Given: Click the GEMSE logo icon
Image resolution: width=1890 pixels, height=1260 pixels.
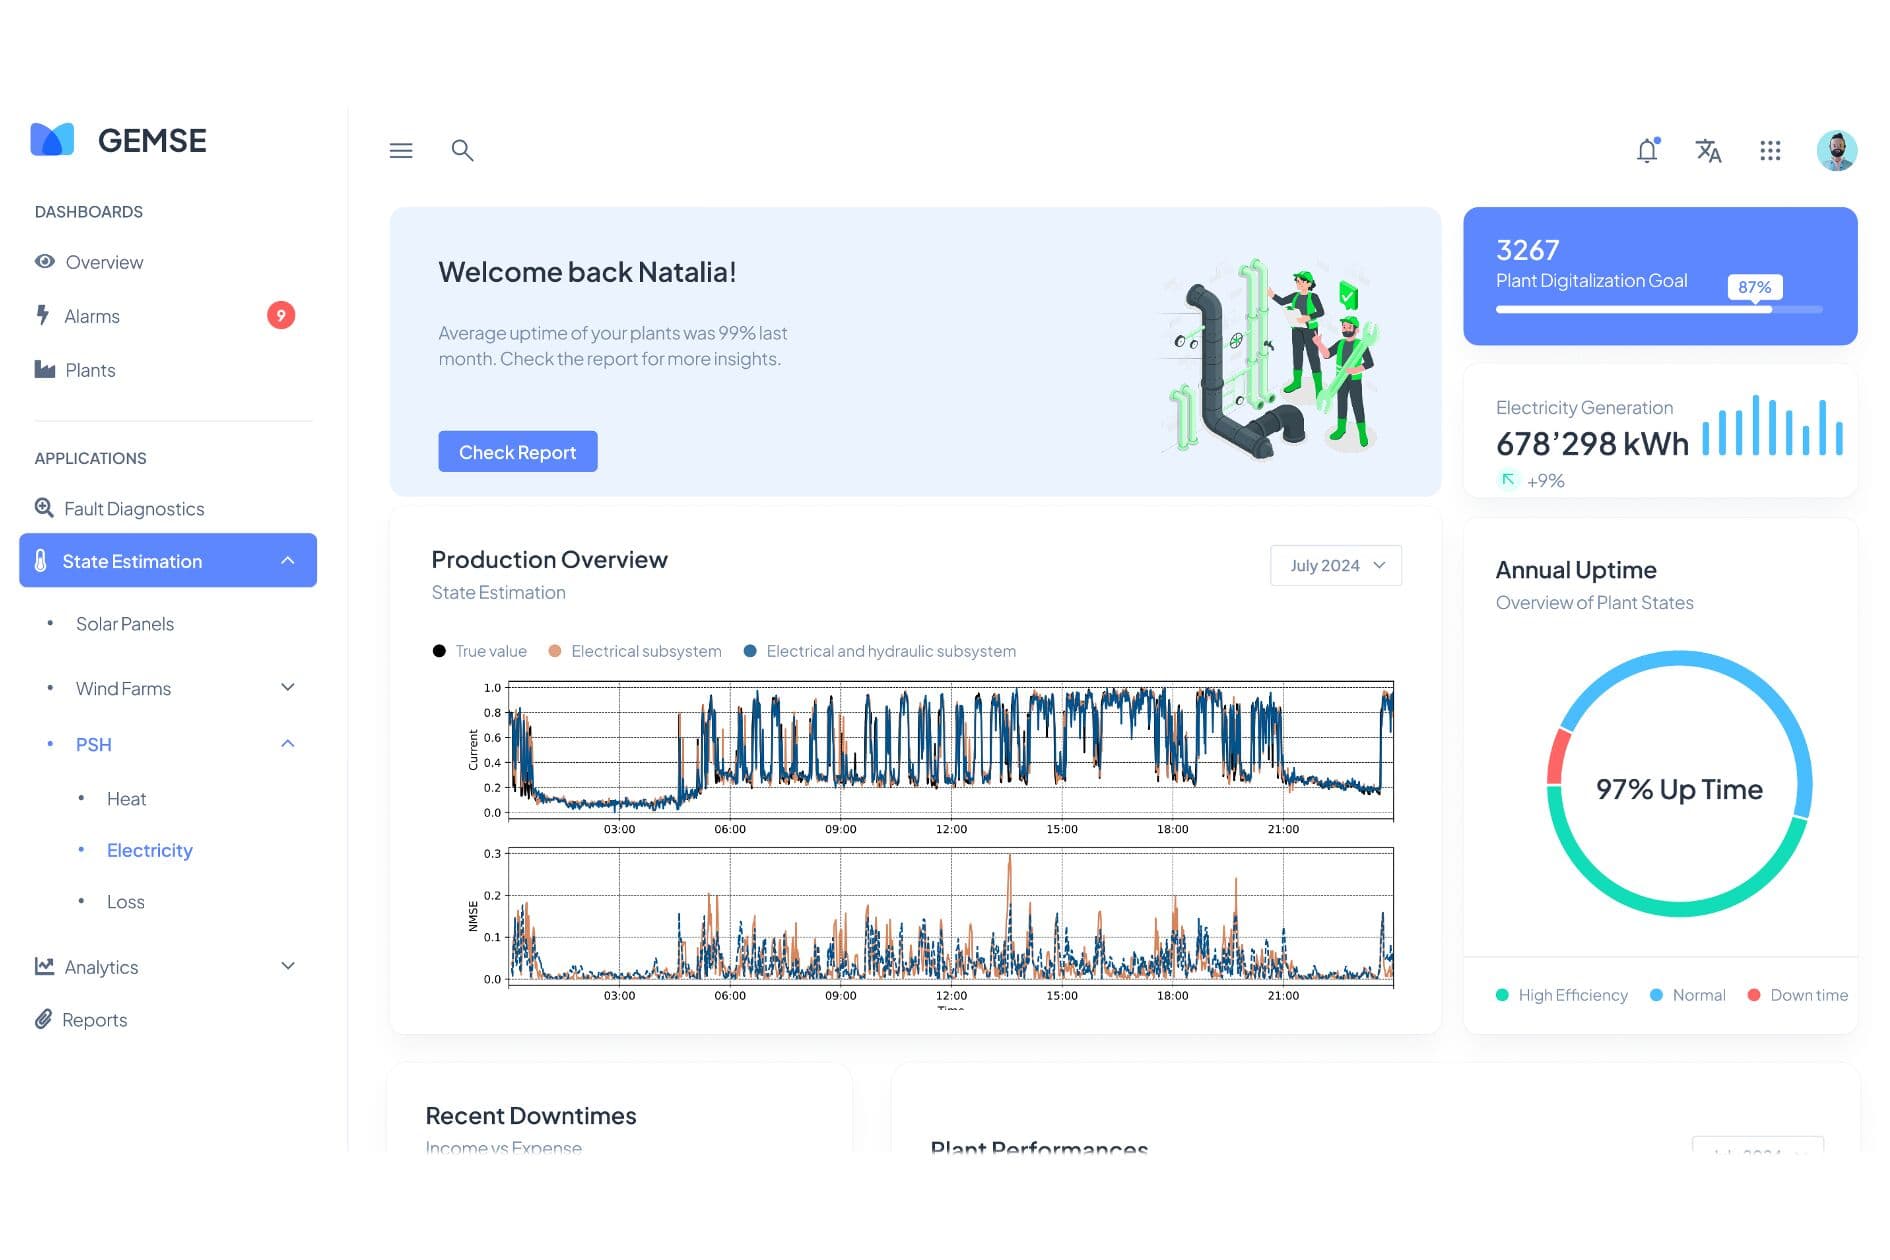Looking at the screenshot, I should 53,140.
